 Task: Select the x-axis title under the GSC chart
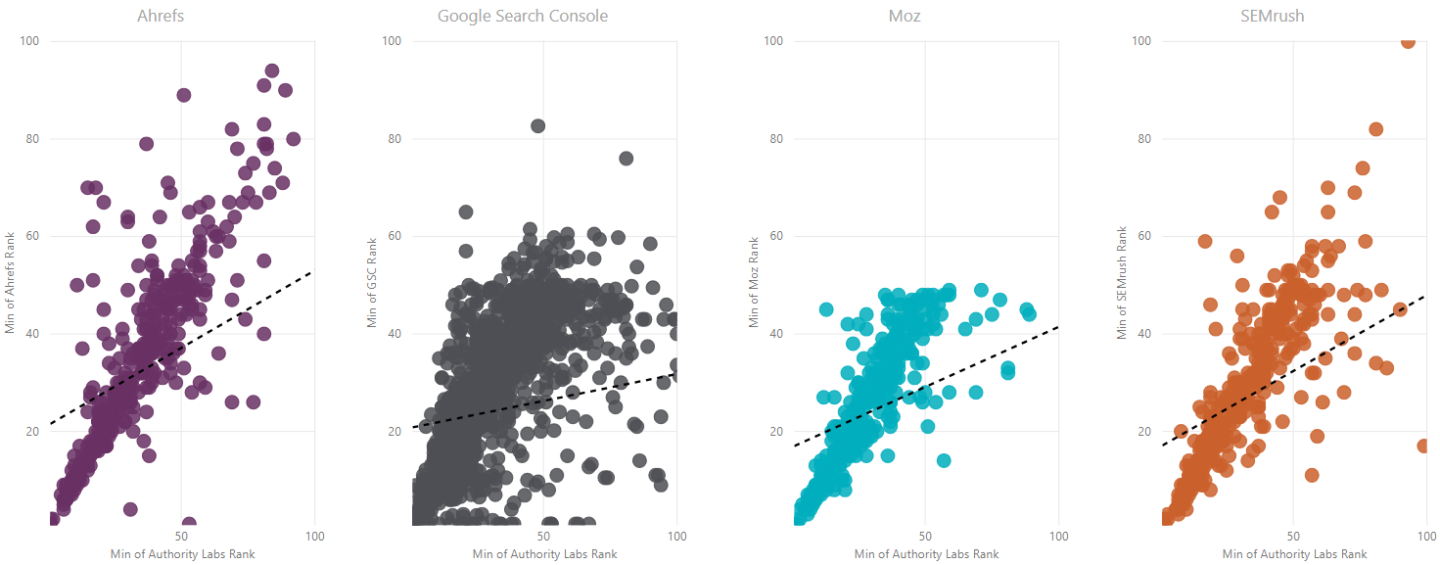(544, 554)
